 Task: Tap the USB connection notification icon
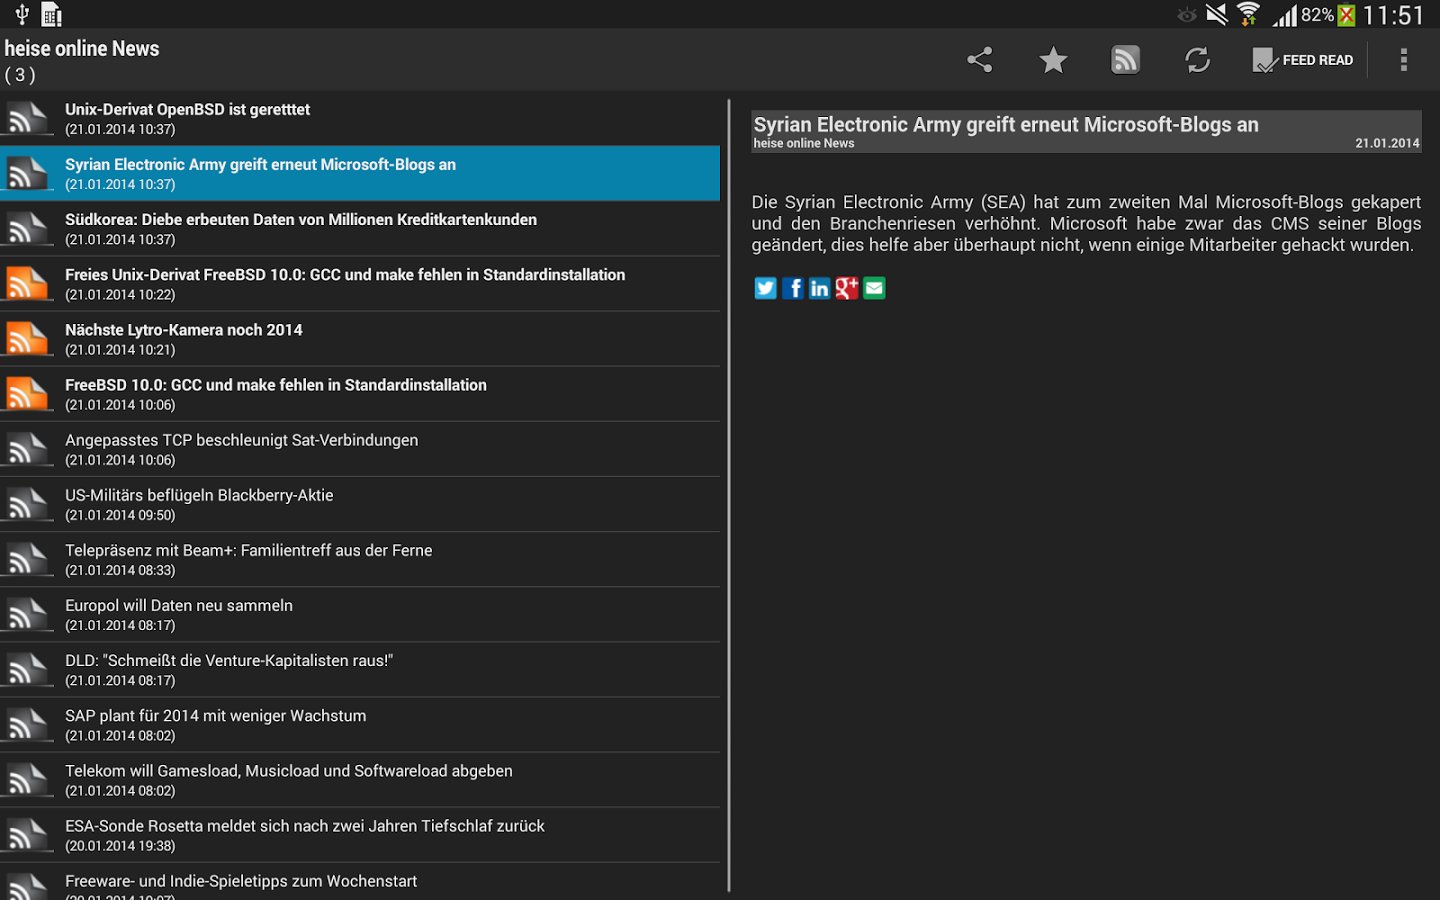point(21,14)
